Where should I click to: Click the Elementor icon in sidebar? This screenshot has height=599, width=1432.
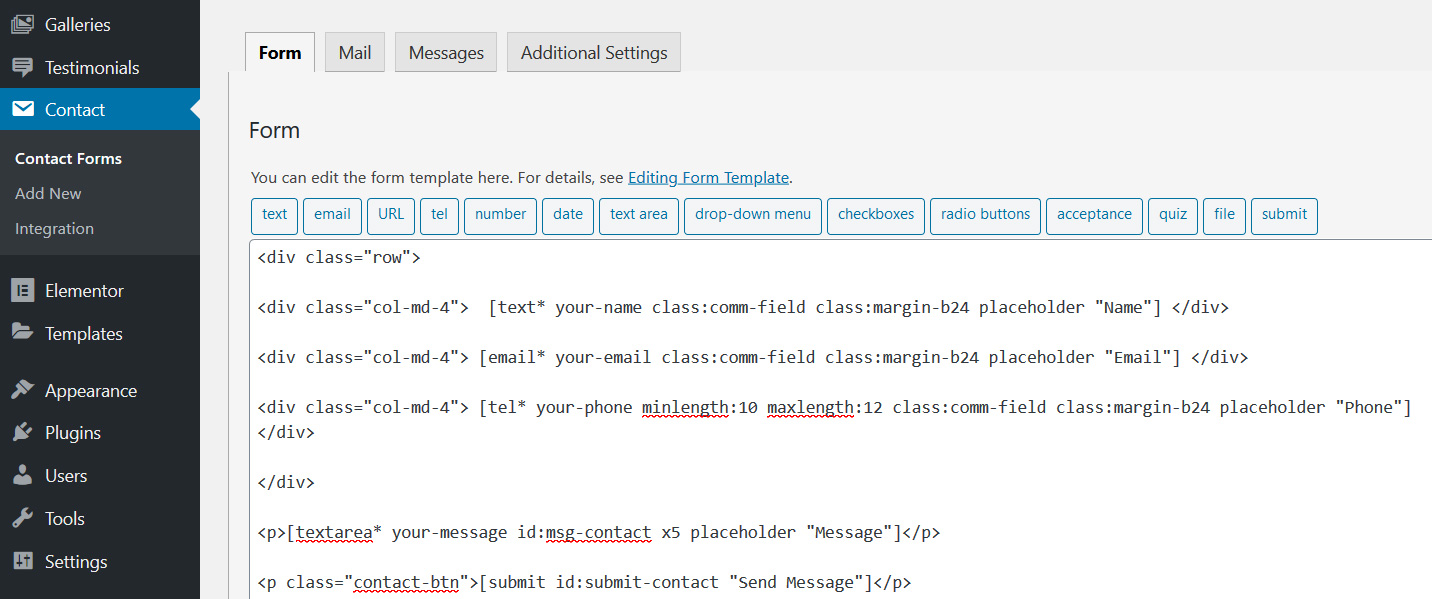(22, 291)
